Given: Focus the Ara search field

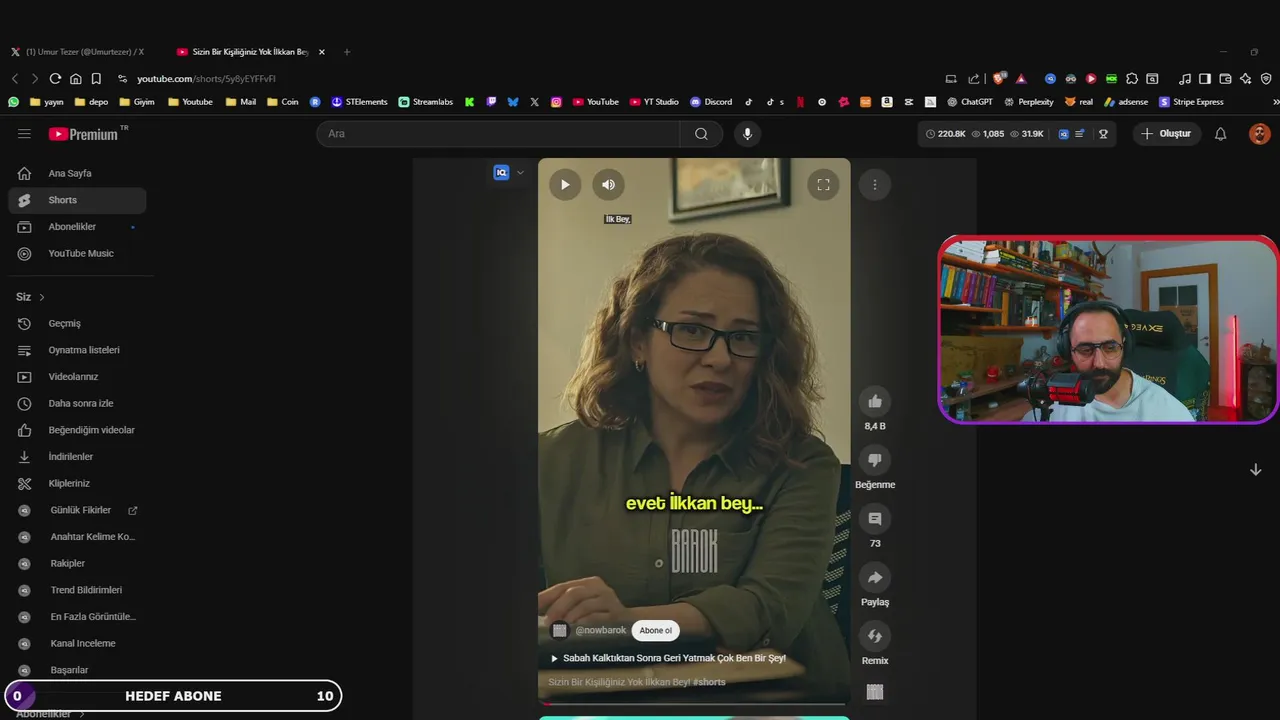Looking at the screenshot, I should point(498,134).
